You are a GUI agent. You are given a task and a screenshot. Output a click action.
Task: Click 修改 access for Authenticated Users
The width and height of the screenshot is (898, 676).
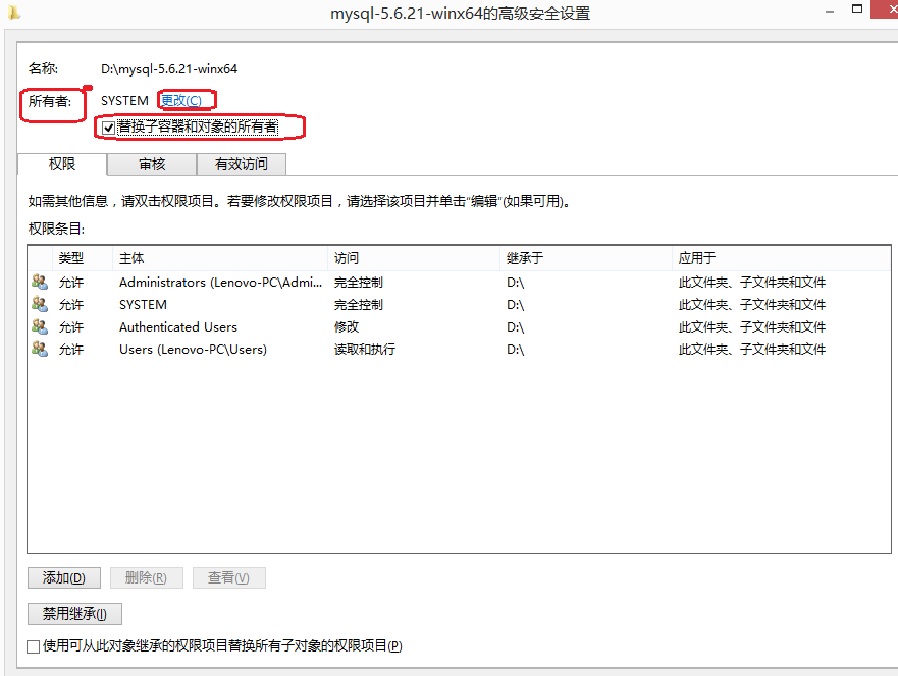346,327
